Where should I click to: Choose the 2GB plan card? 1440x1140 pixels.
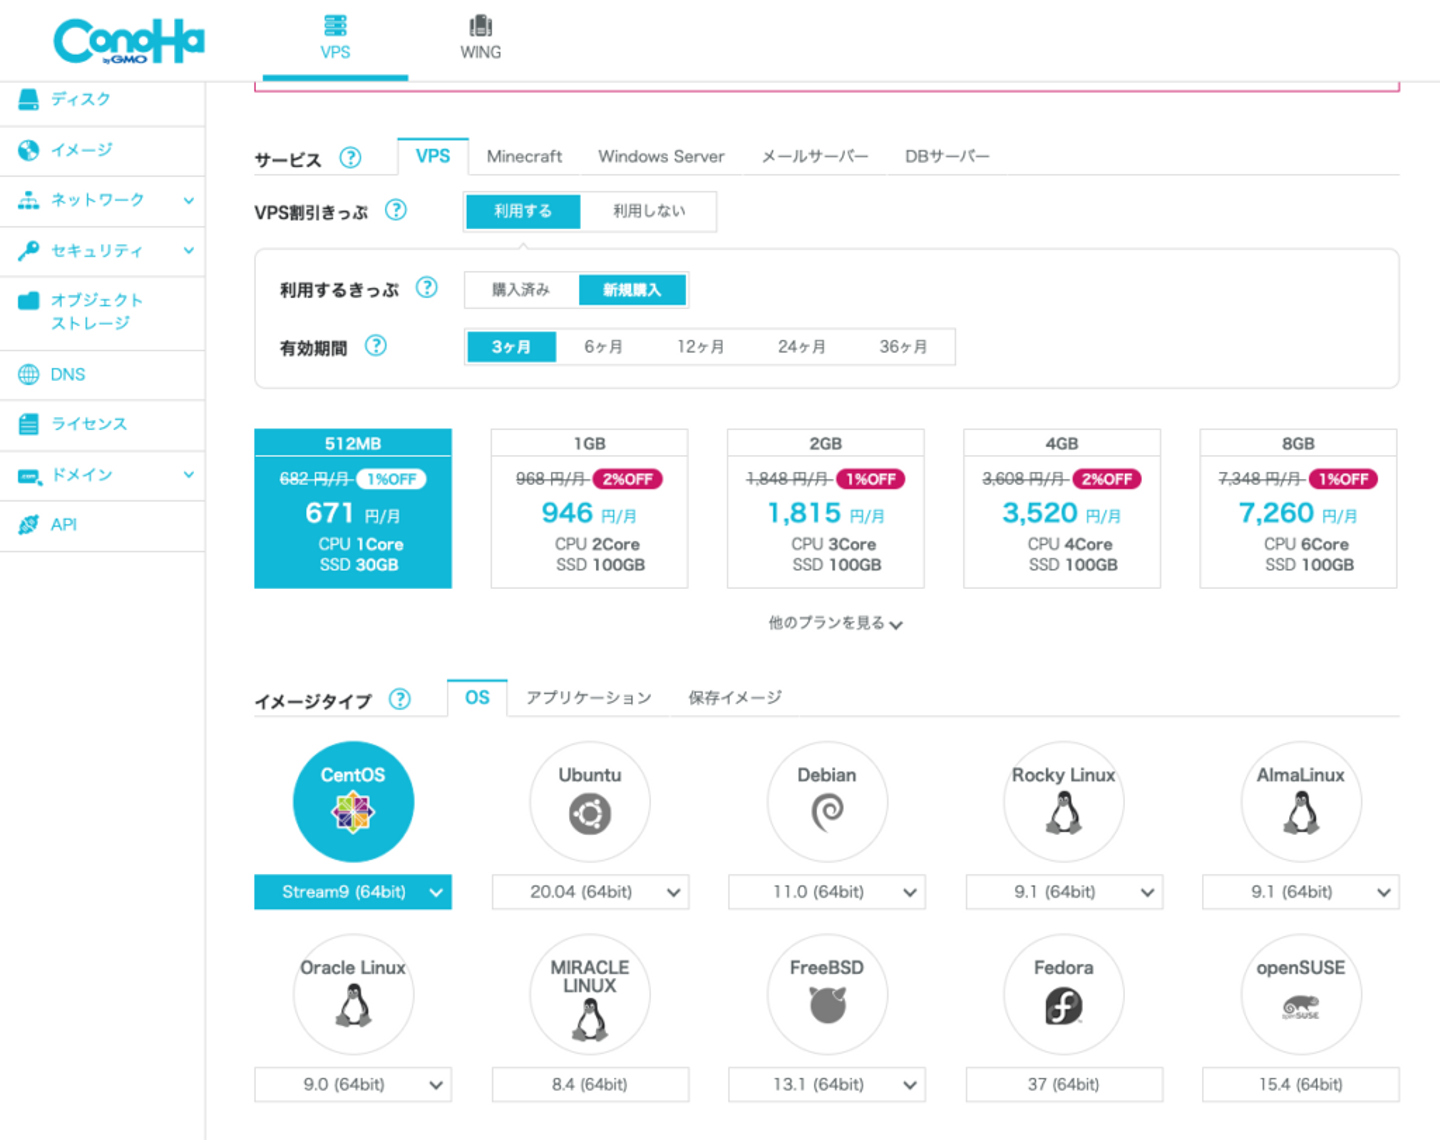tap(826, 509)
